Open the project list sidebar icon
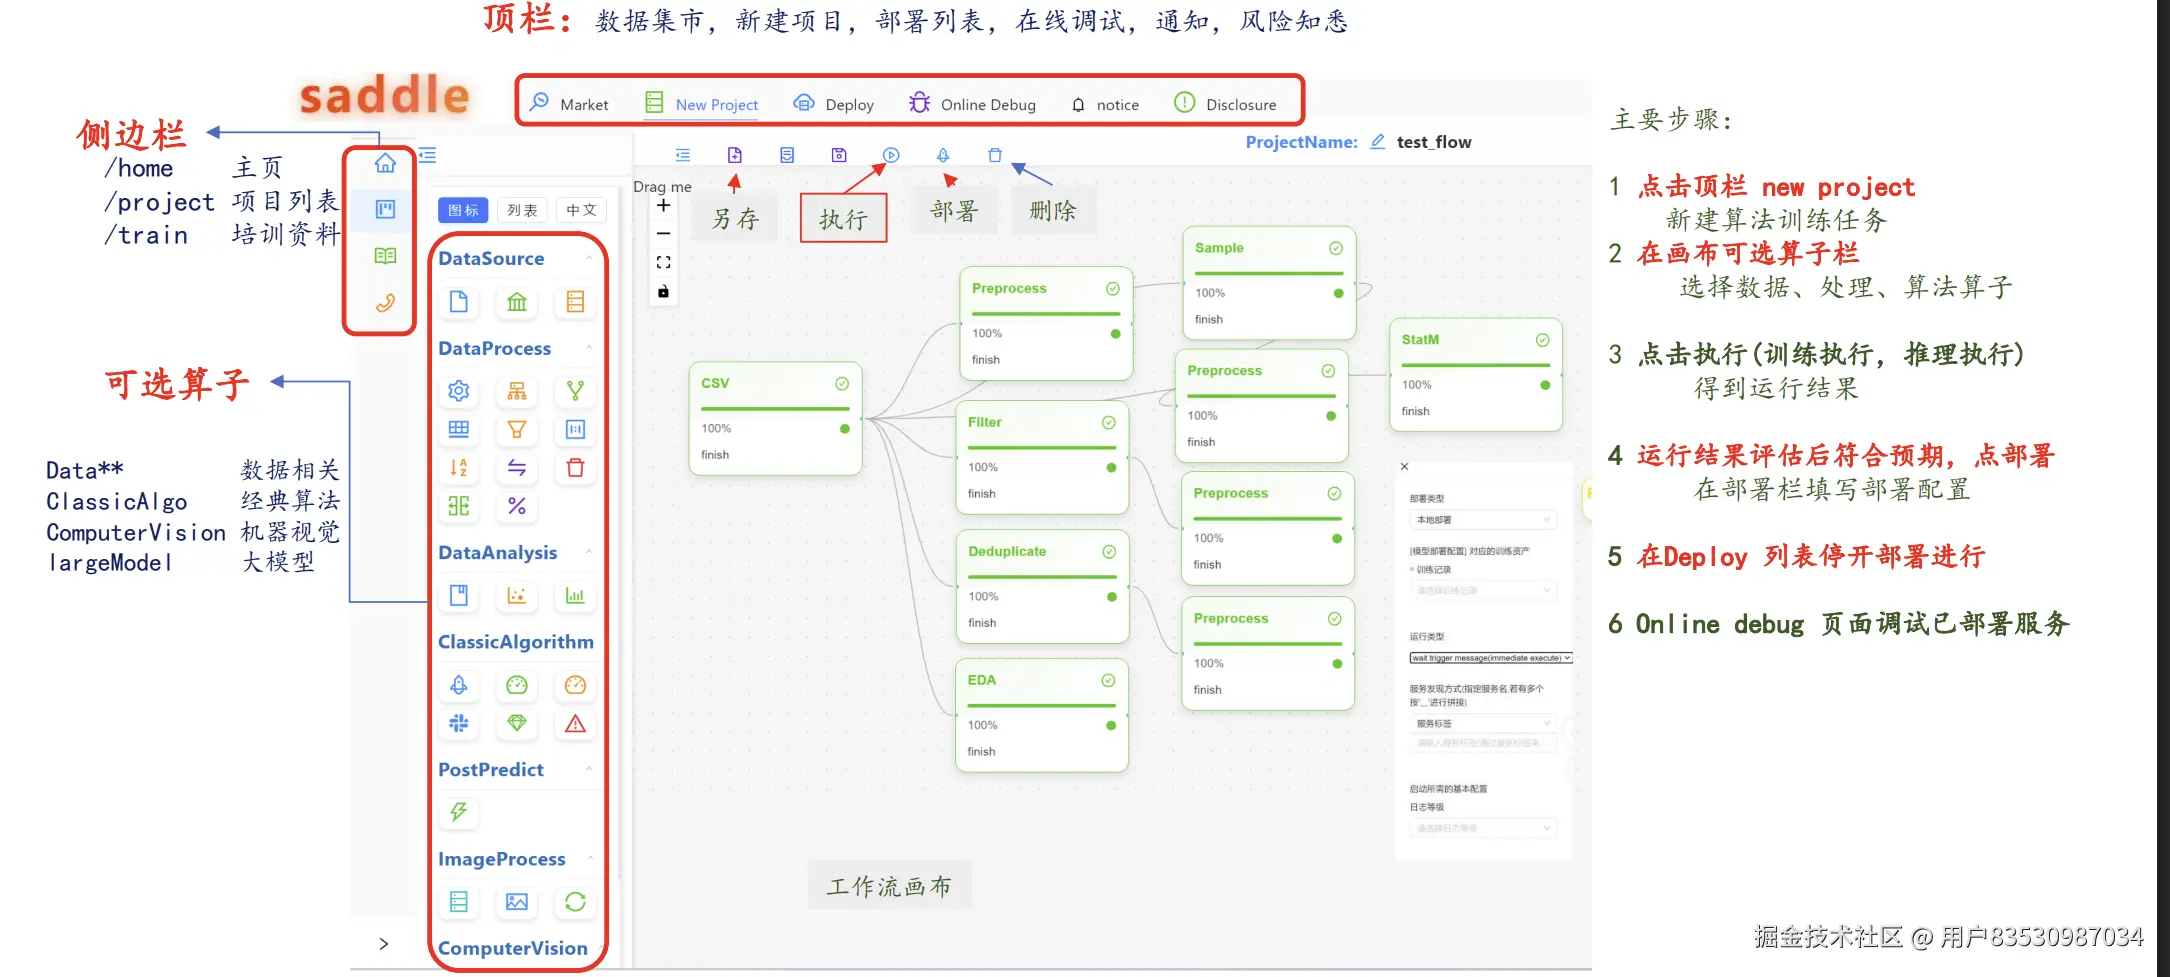 [385, 209]
